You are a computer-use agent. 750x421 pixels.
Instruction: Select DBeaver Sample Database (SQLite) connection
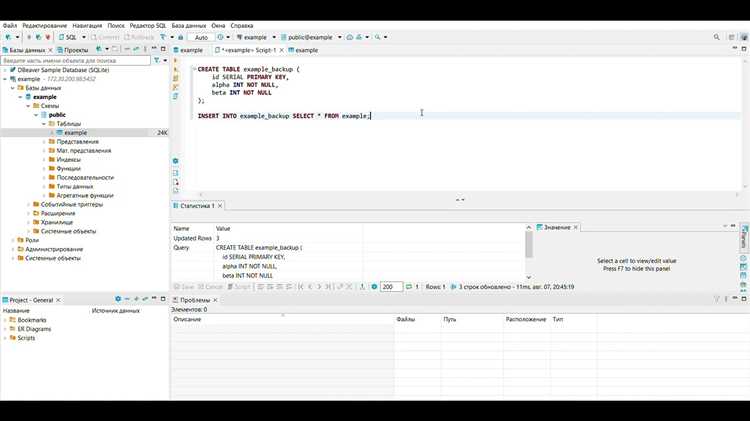click(63, 70)
